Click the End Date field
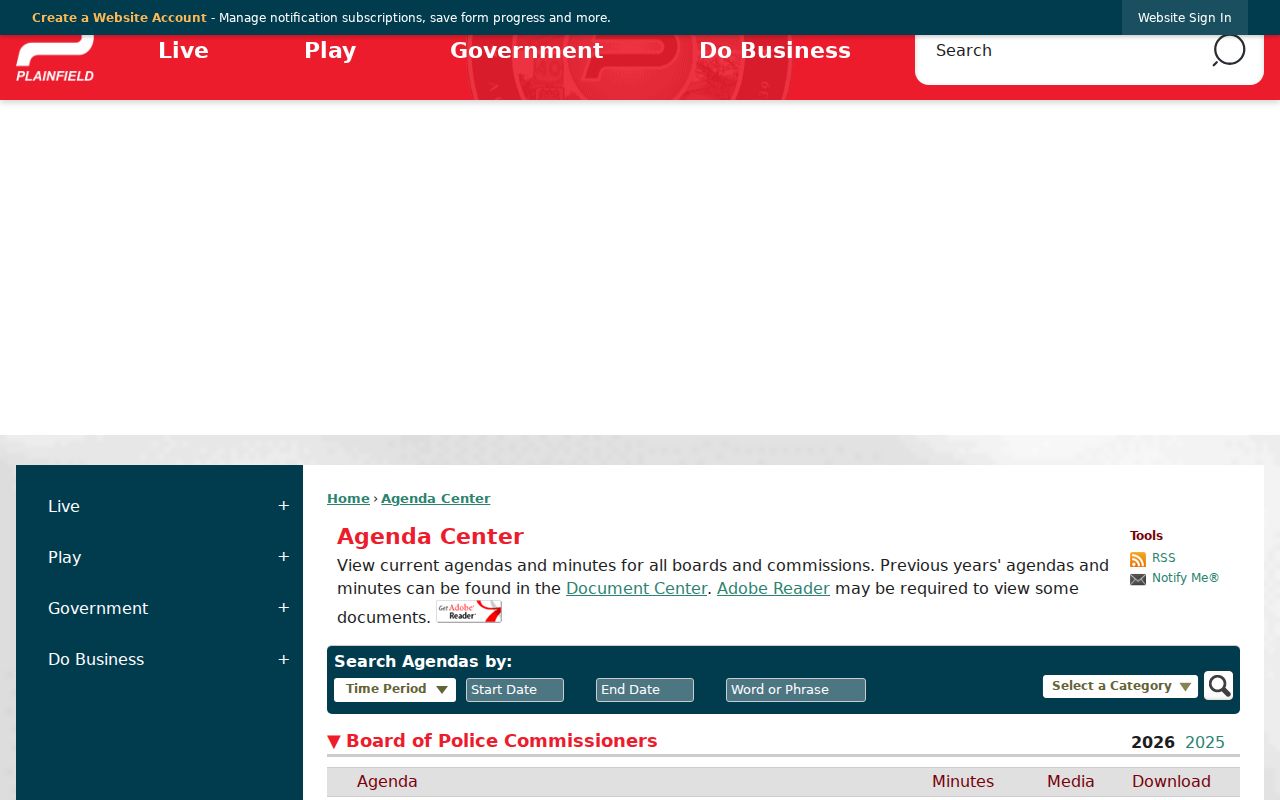Image resolution: width=1280 pixels, height=800 pixels. (x=645, y=690)
